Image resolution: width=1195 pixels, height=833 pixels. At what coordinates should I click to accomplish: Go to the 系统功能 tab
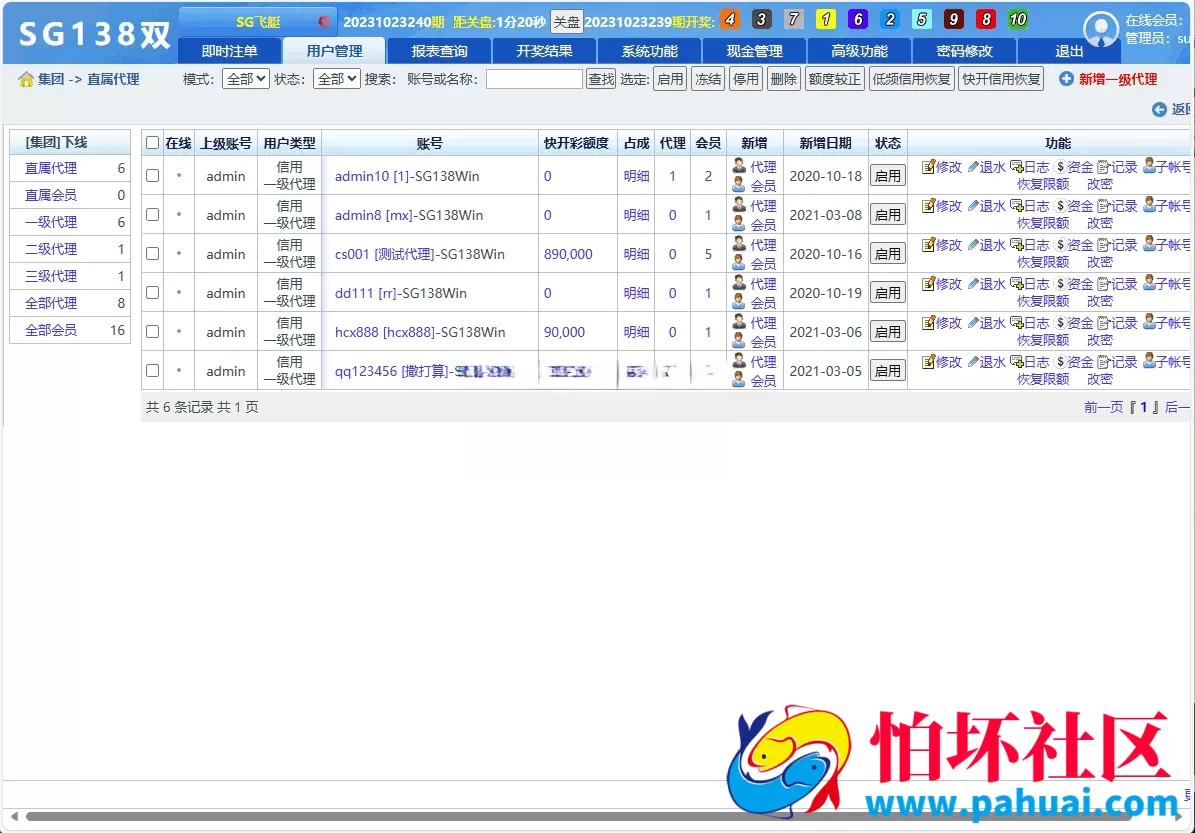pyautogui.click(x=649, y=51)
